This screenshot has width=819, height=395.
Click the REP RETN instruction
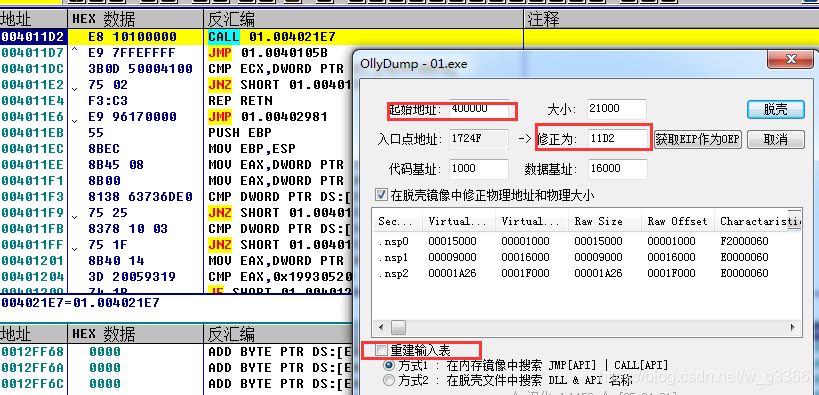coord(240,101)
